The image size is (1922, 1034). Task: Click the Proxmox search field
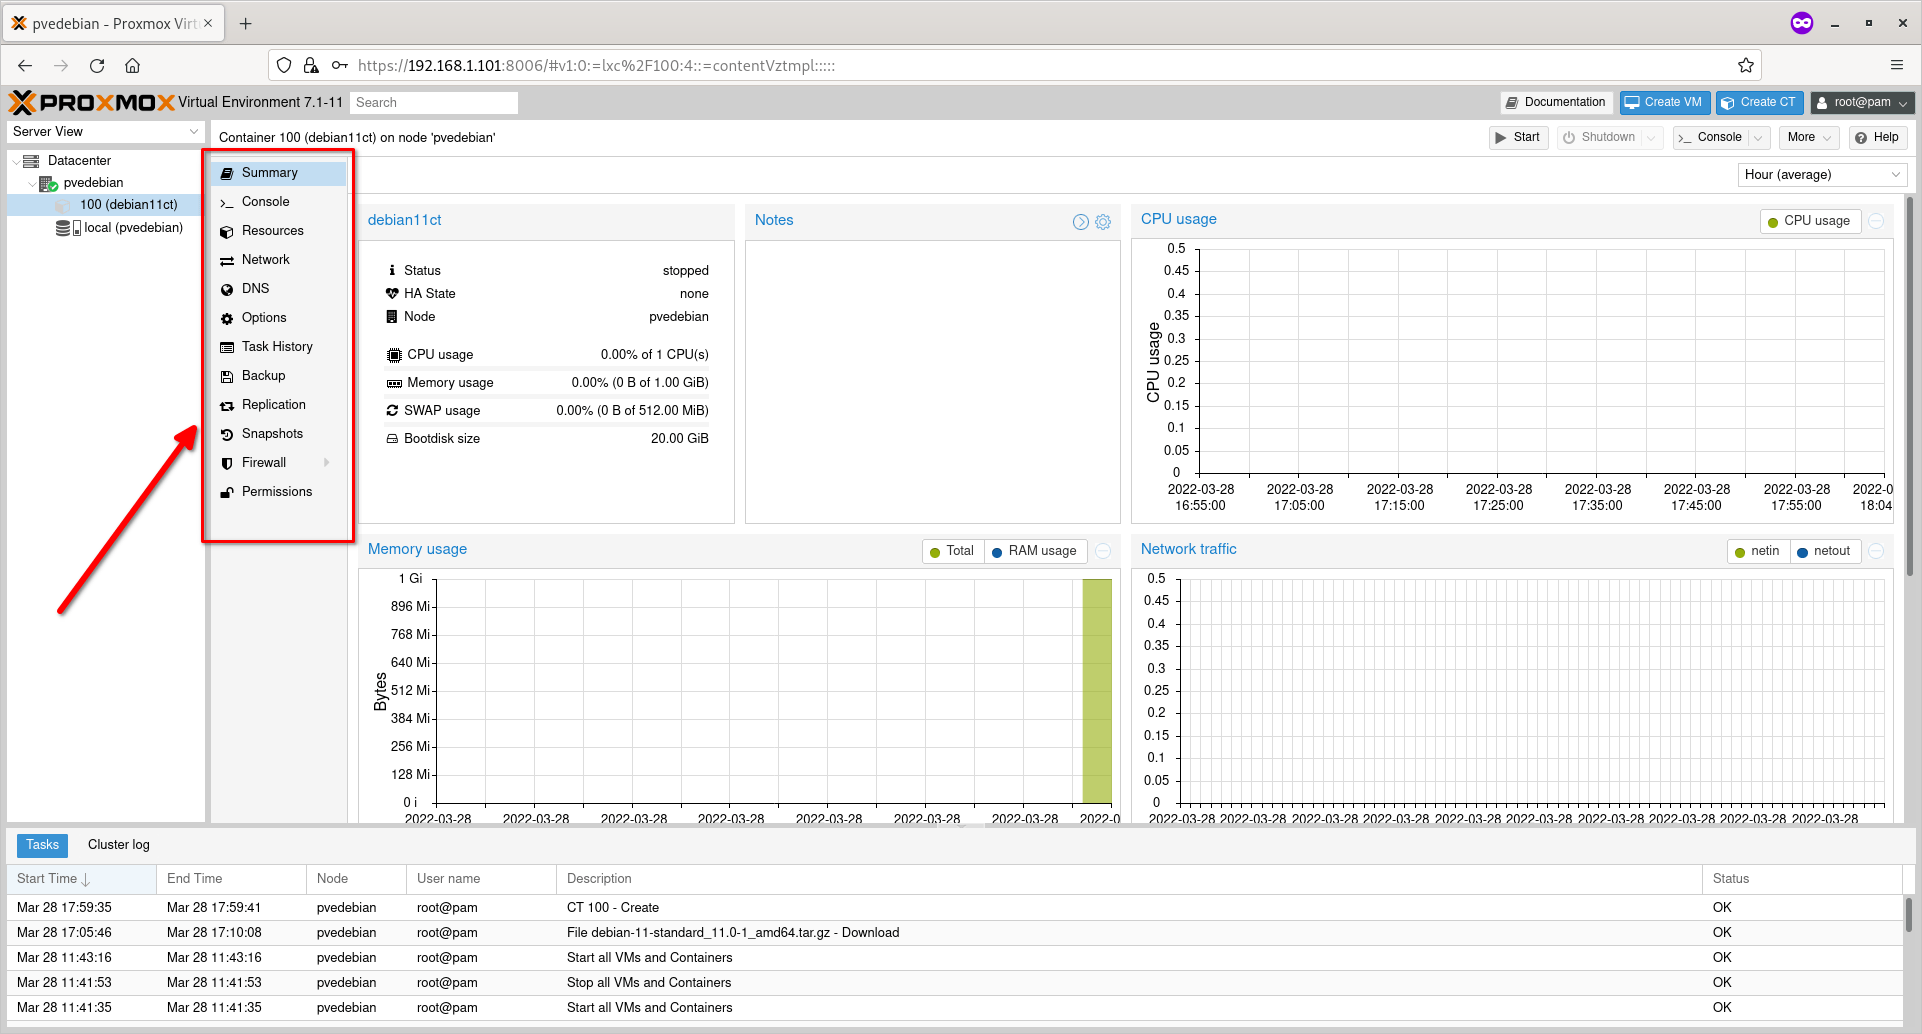[x=434, y=103]
